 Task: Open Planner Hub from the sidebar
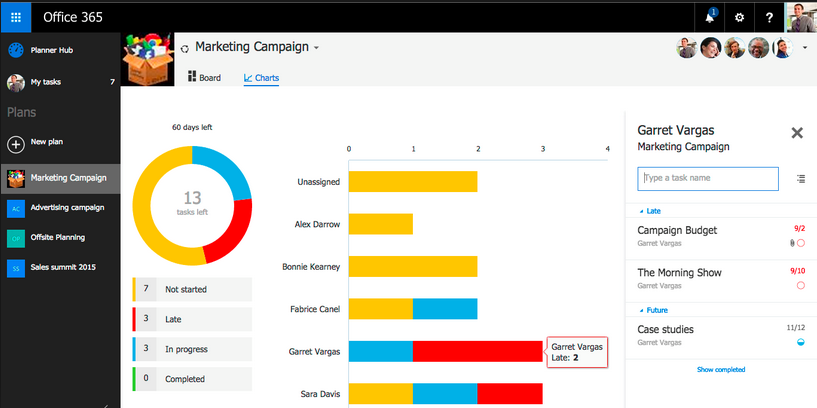50,50
